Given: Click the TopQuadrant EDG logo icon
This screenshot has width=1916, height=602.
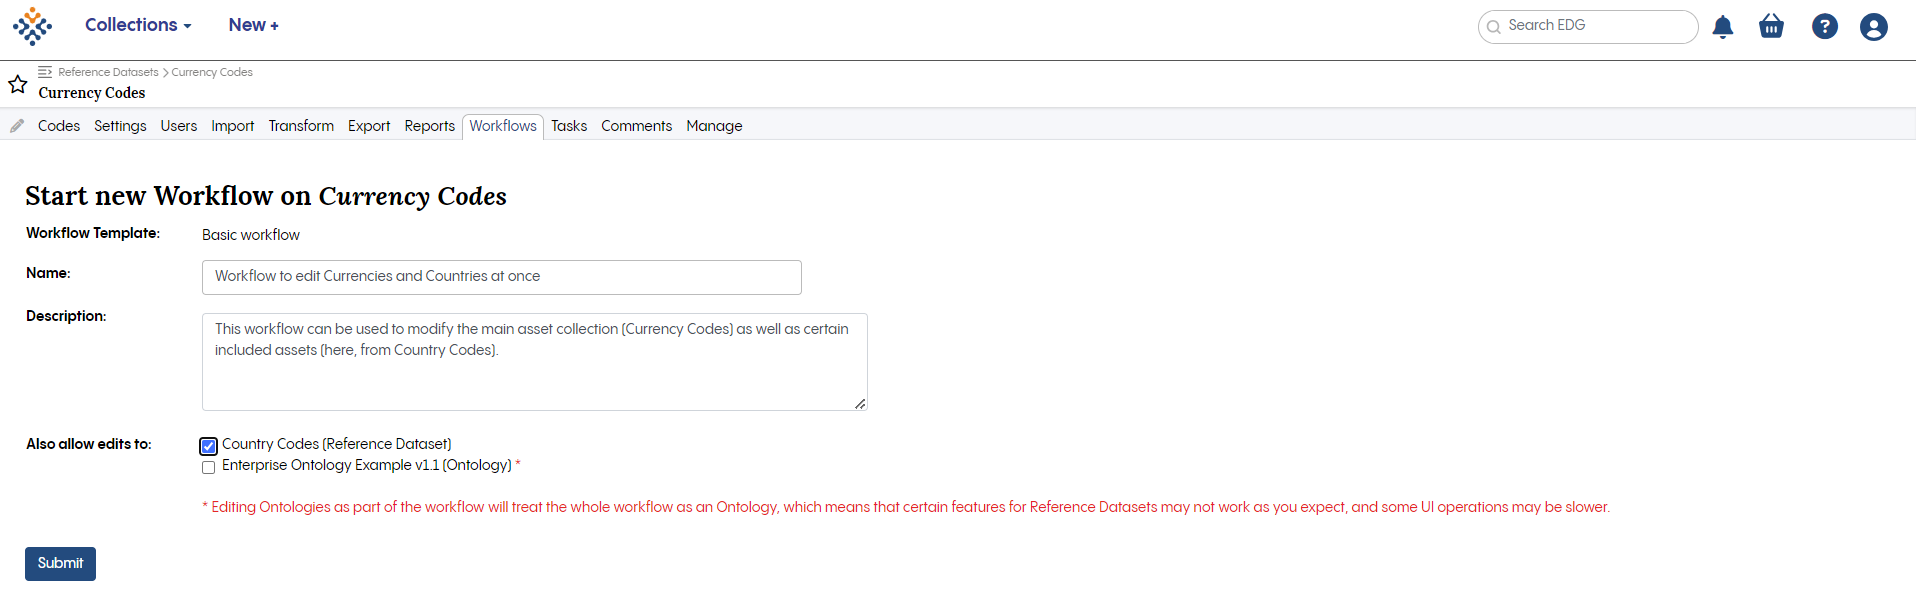Looking at the screenshot, I should 32,27.
